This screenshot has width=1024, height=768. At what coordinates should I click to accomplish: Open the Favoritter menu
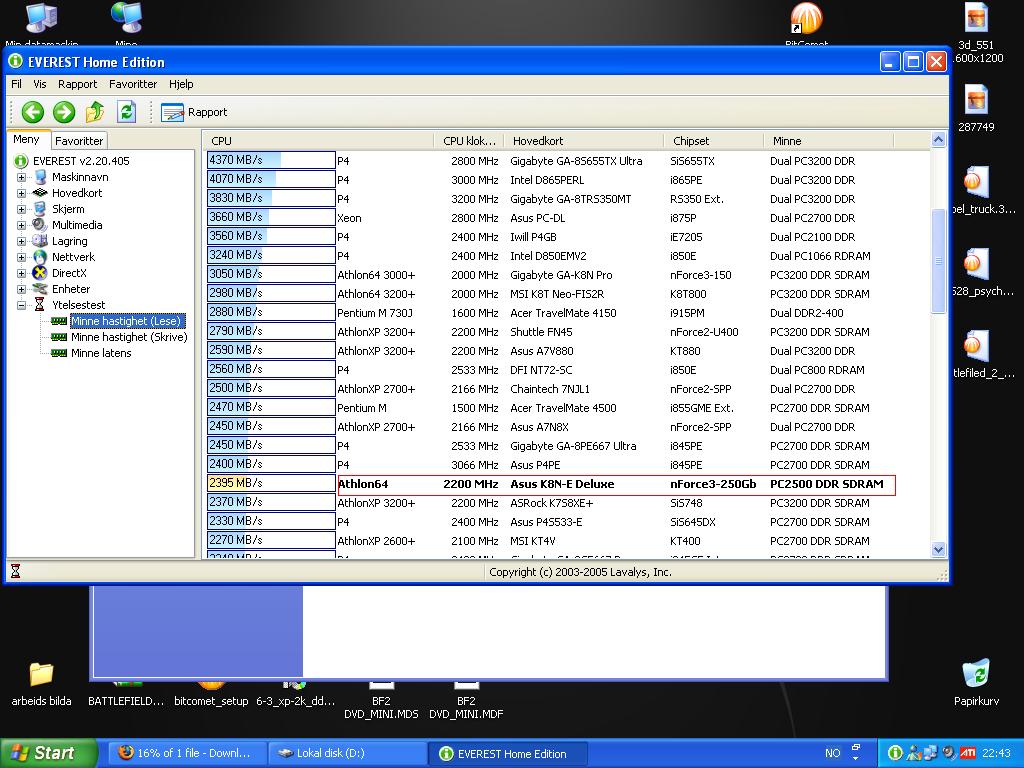133,84
